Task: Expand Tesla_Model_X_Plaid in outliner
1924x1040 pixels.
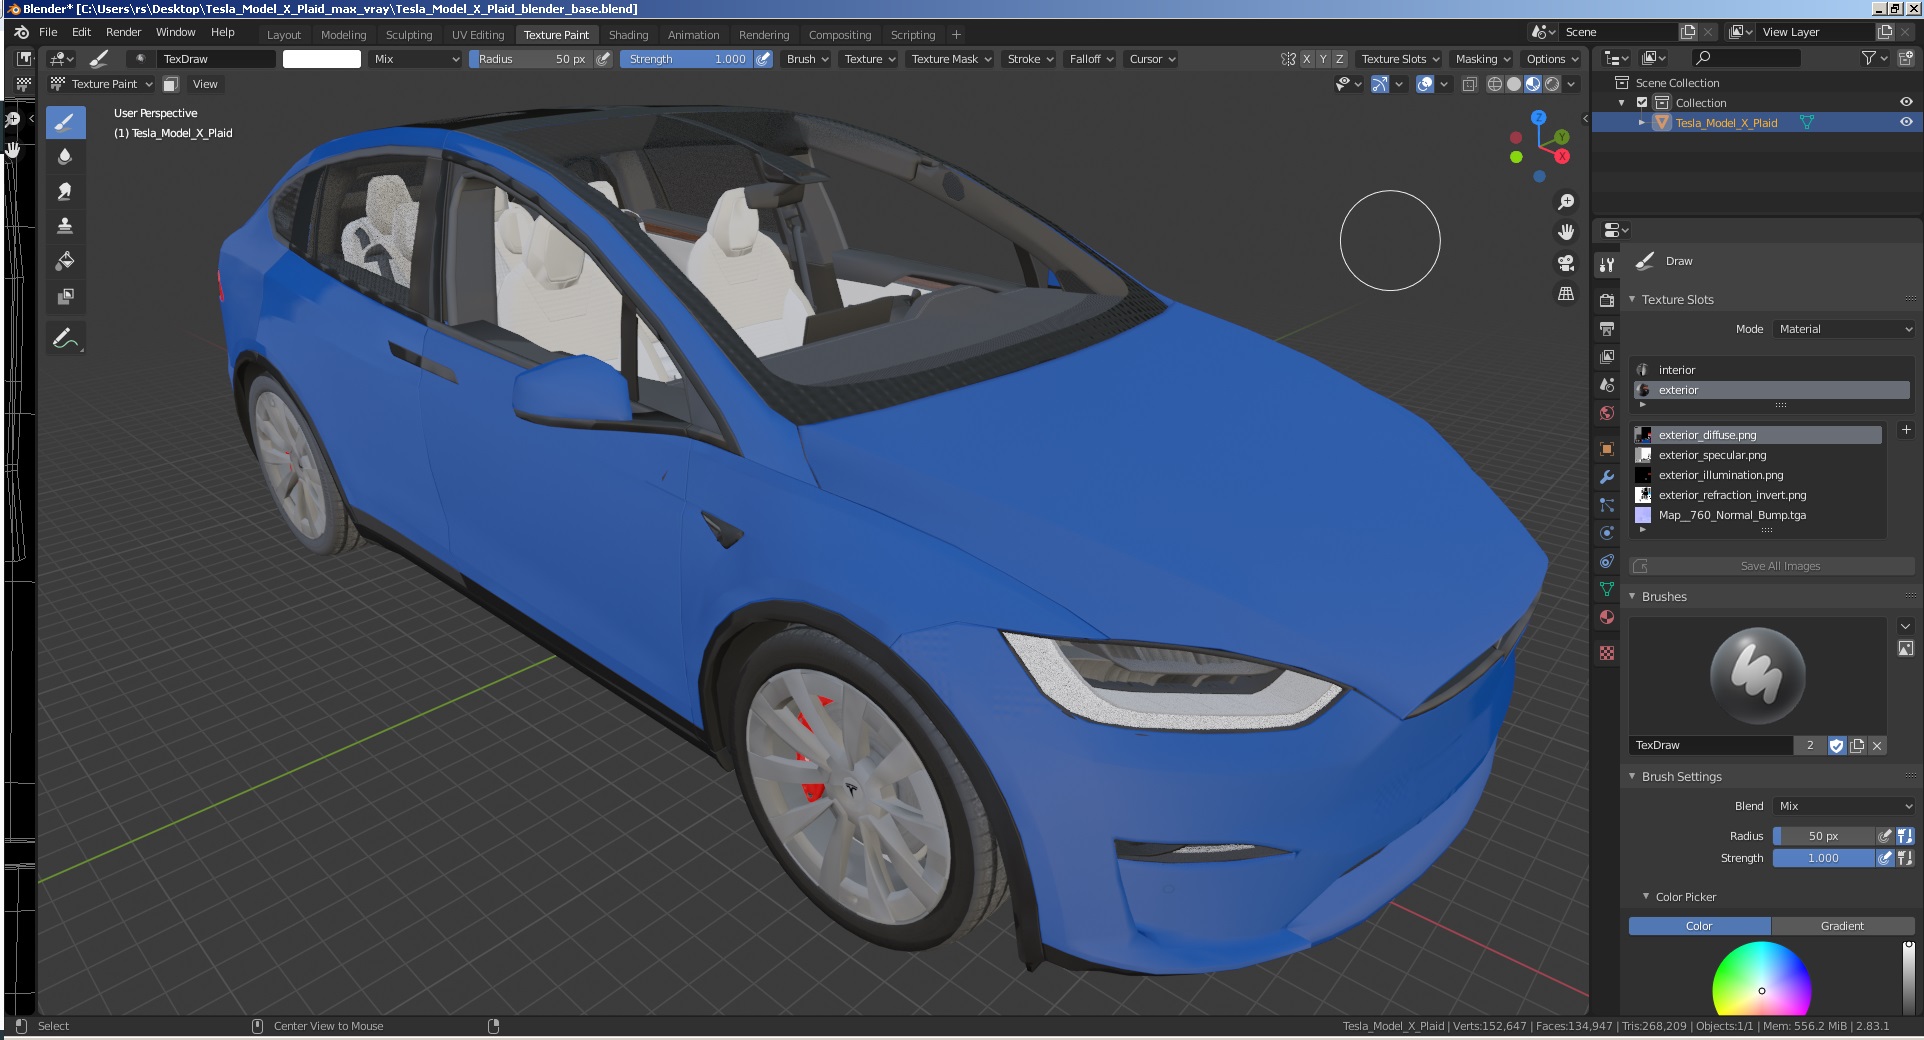Action: click(x=1641, y=122)
